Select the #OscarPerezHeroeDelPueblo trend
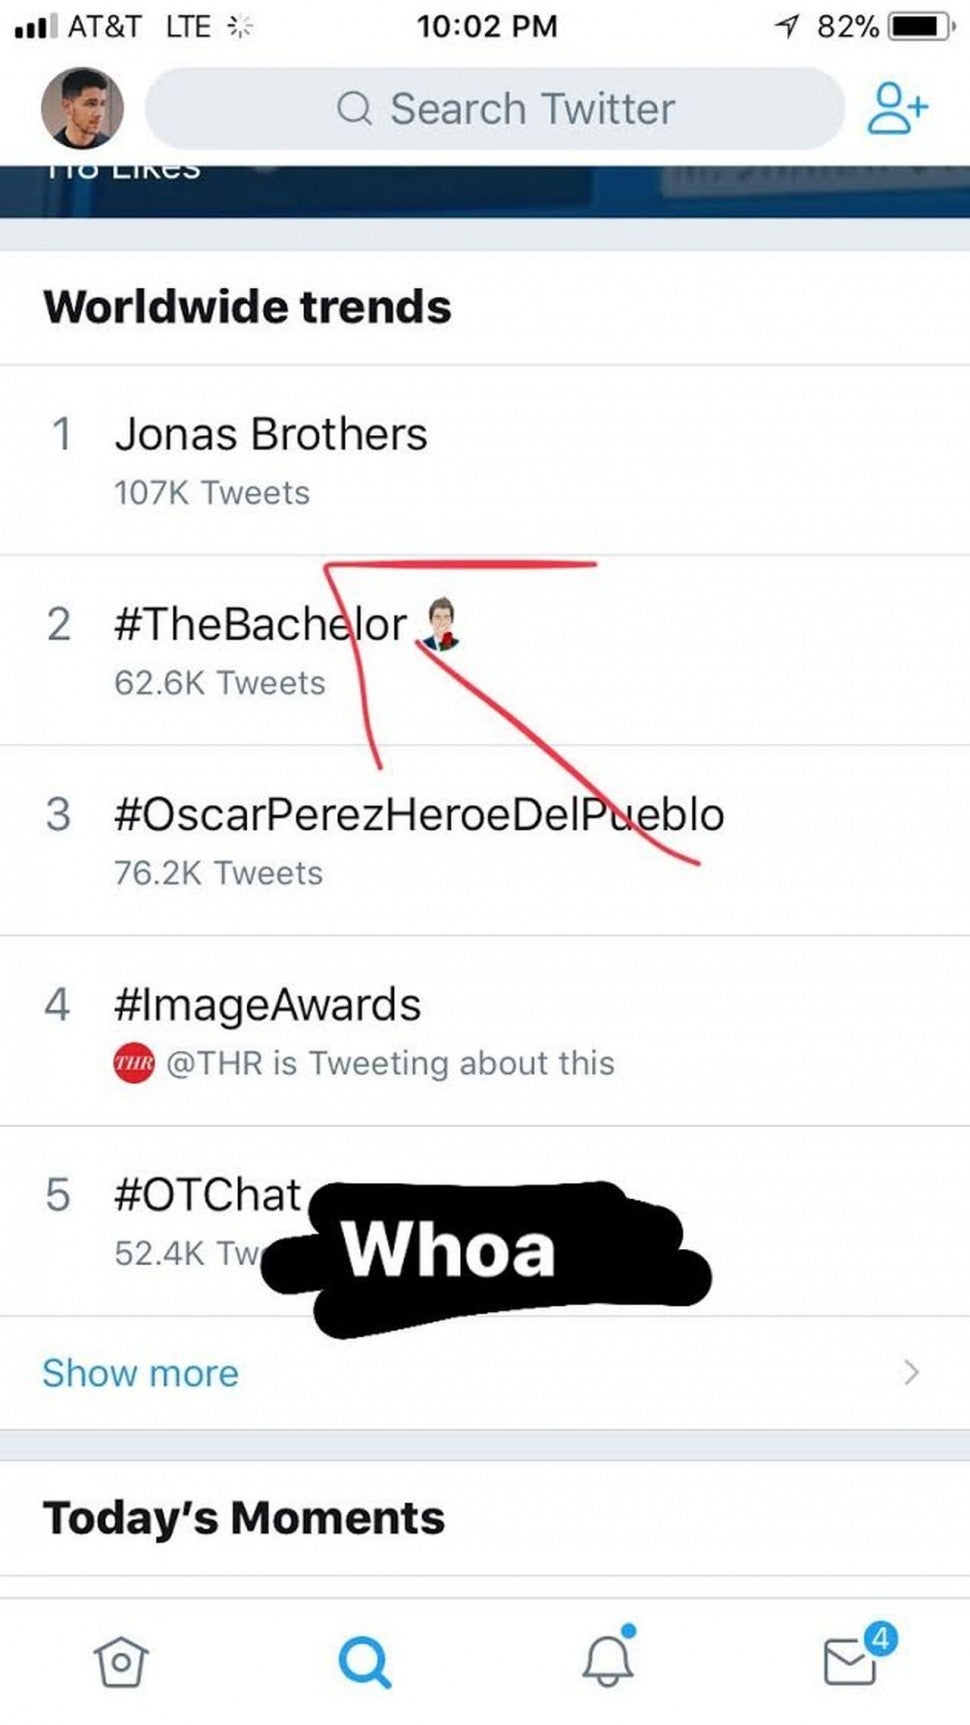Image resolution: width=970 pixels, height=1725 pixels. click(x=418, y=815)
